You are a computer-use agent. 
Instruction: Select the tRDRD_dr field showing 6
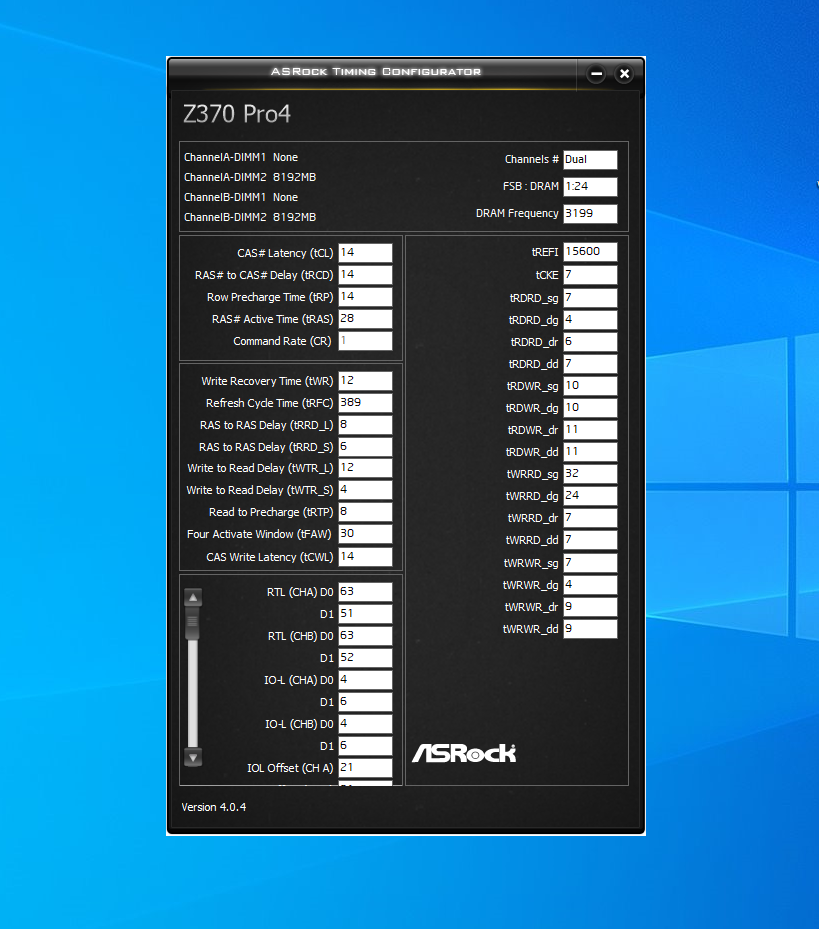pyautogui.click(x=590, y=341)
